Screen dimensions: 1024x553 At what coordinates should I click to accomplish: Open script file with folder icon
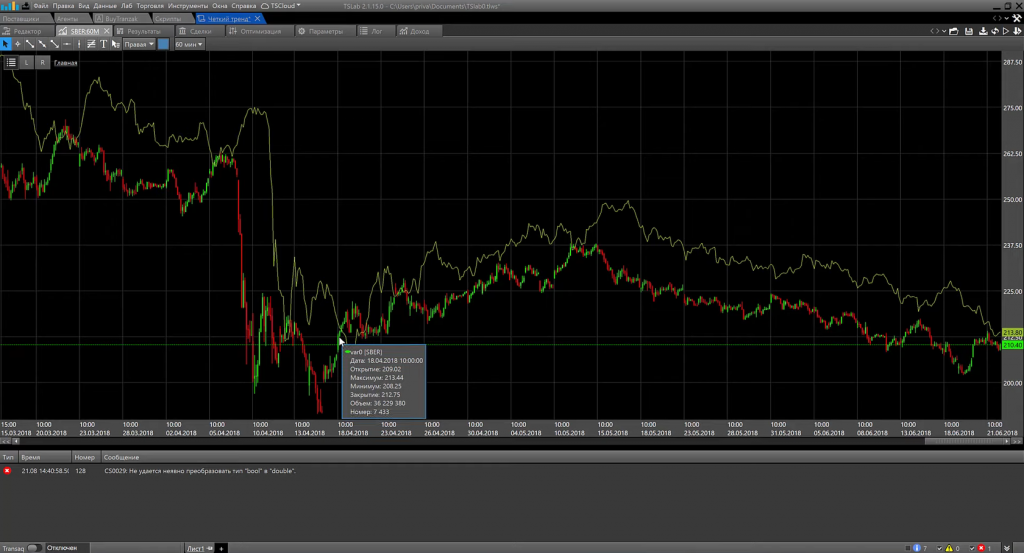(954, 31)
